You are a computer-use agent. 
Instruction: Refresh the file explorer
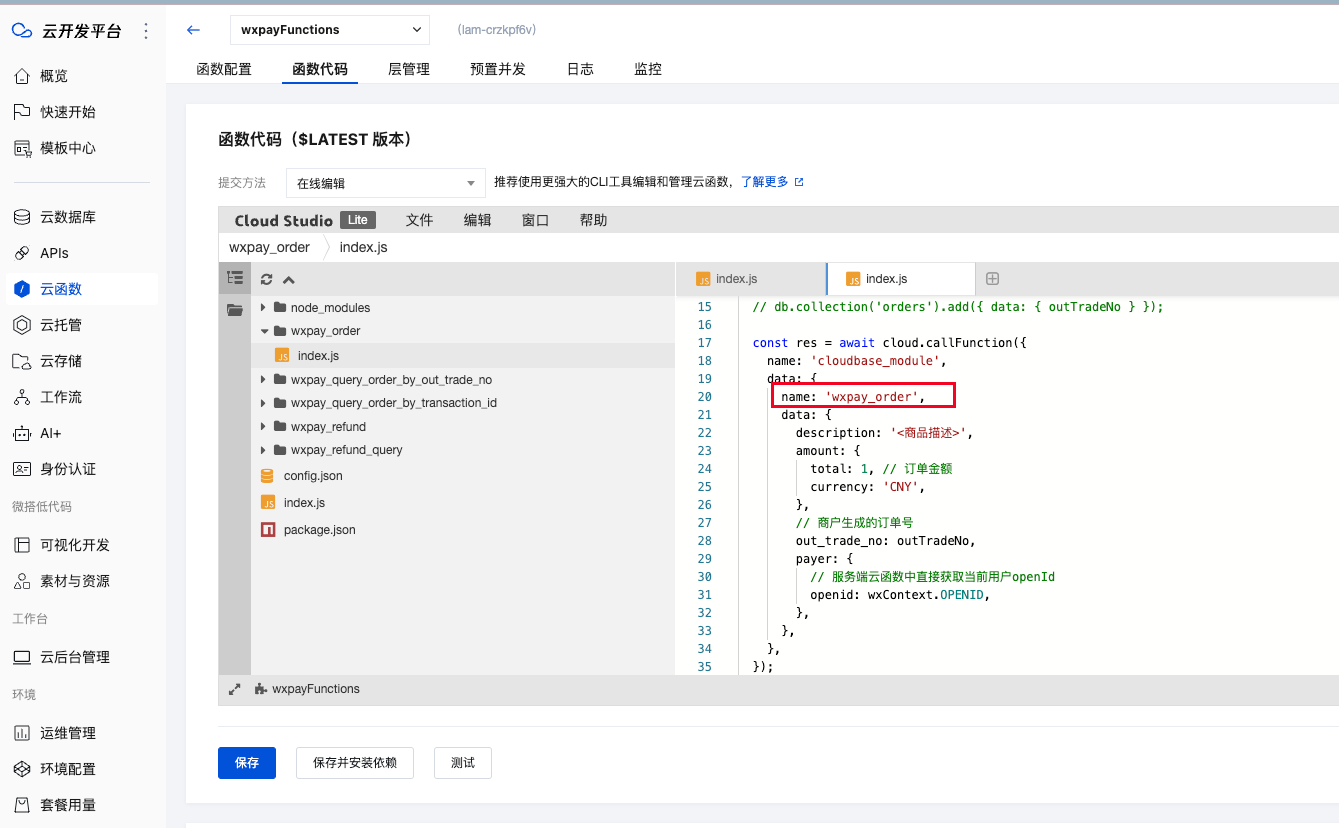coord(267,280)
